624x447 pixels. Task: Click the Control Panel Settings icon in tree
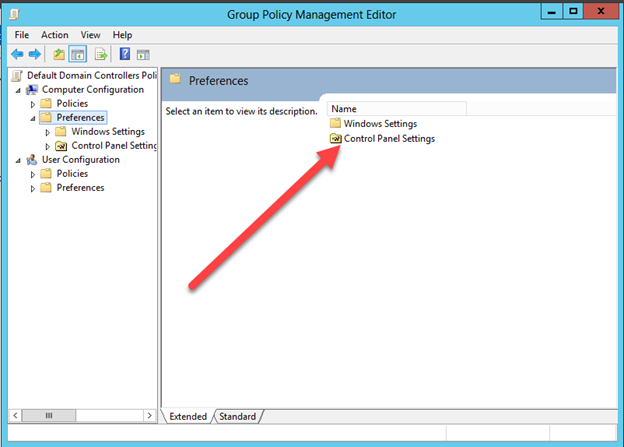[x=61, y=146]
